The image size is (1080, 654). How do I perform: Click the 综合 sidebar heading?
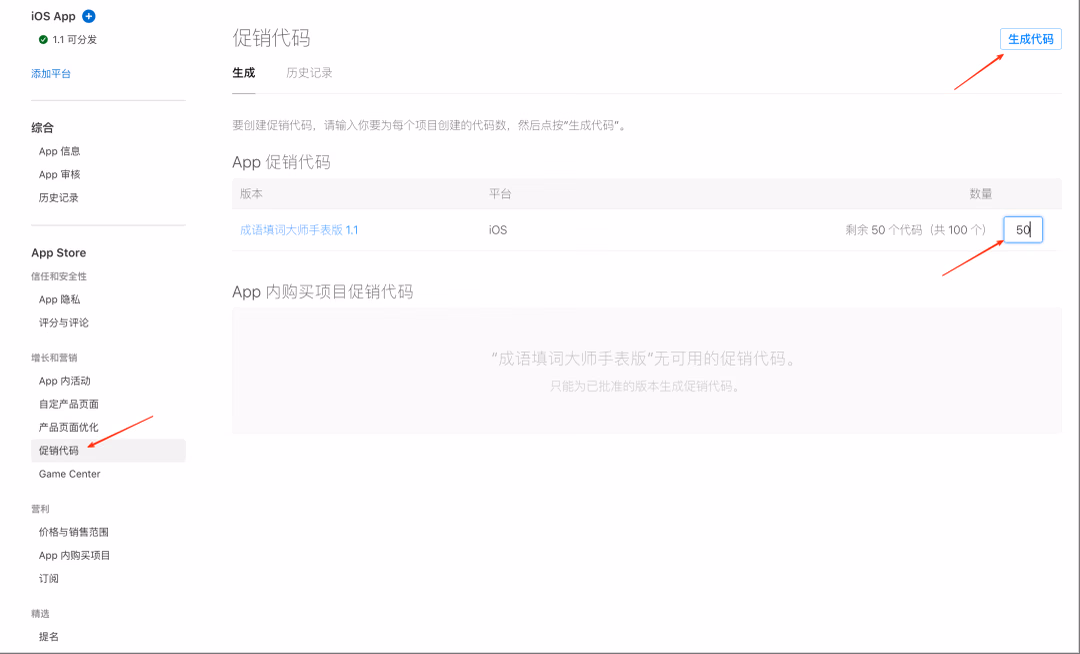point(42,128)
